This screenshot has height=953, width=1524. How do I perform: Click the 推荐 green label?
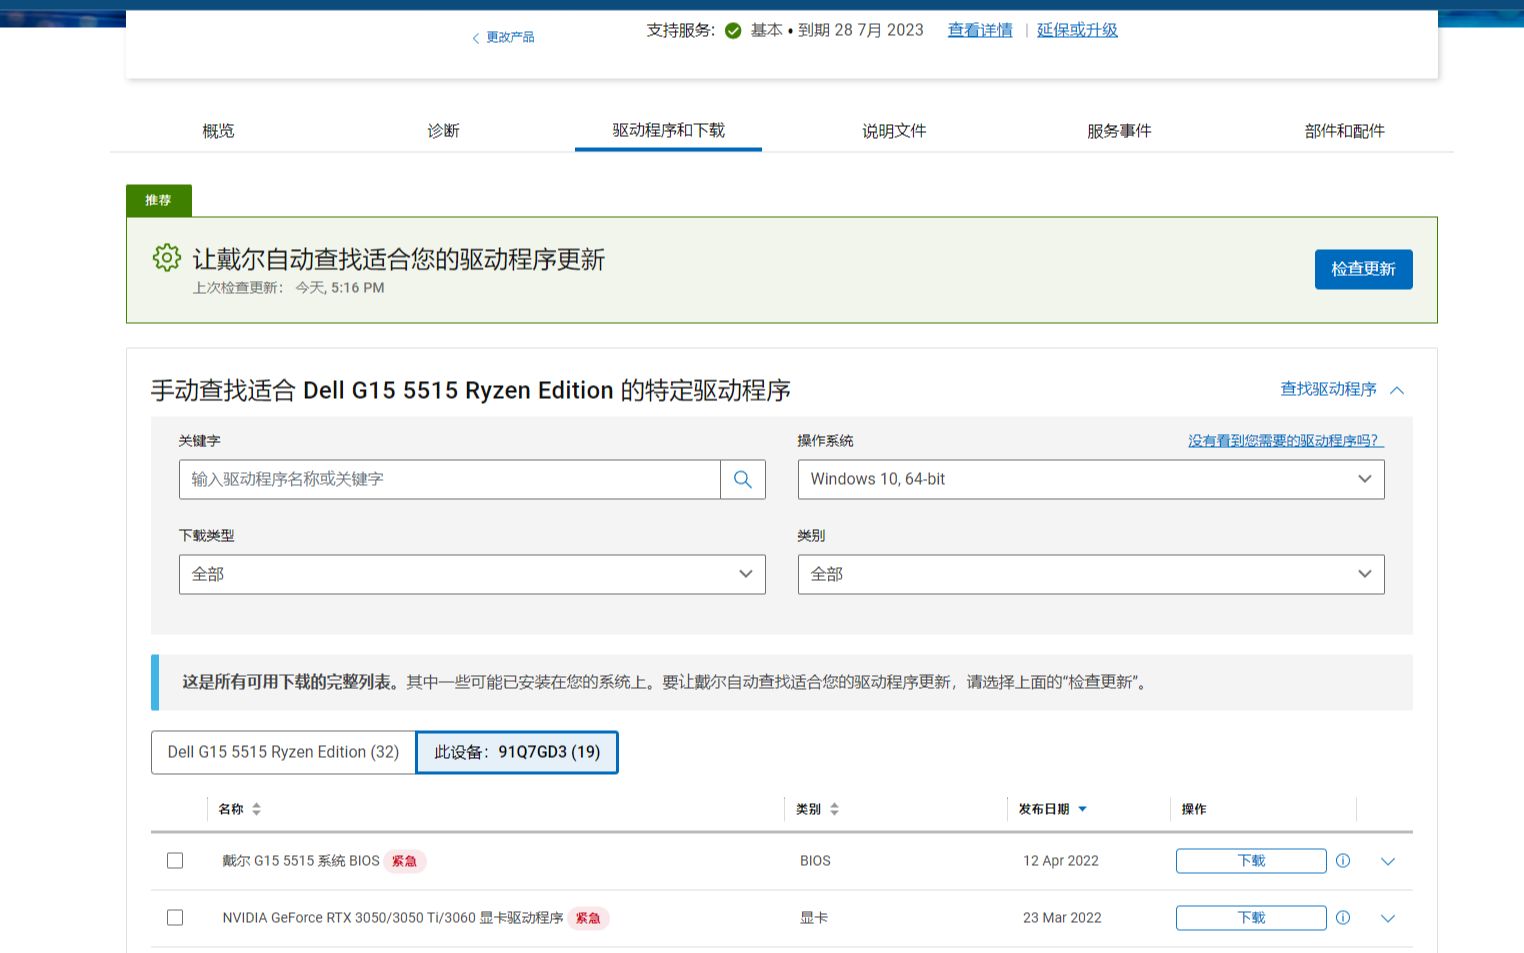pos(158,200)
